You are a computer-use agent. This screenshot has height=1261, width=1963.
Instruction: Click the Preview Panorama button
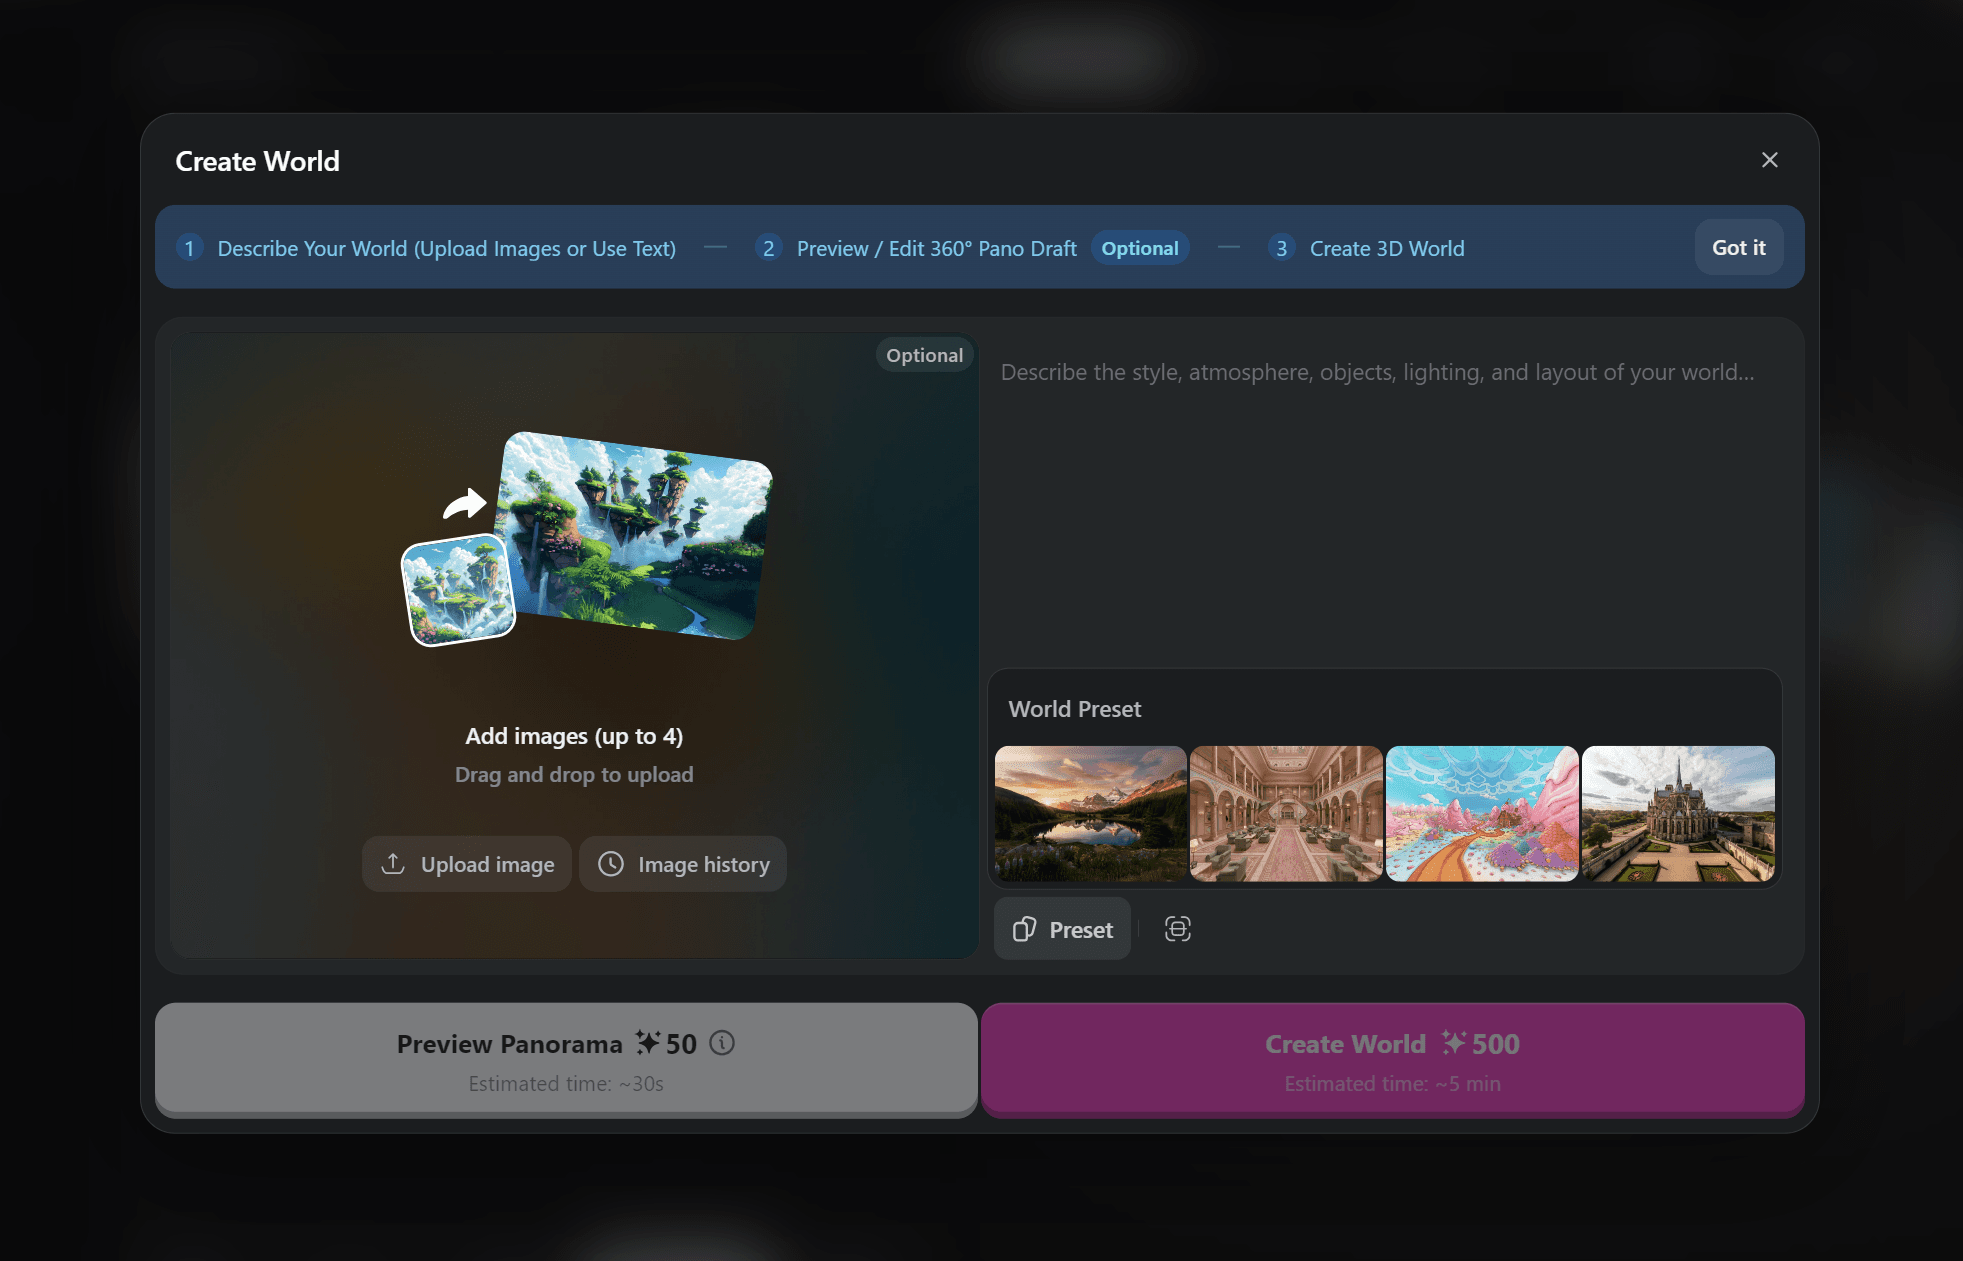pyautogui.click(x=566, y=1060)
